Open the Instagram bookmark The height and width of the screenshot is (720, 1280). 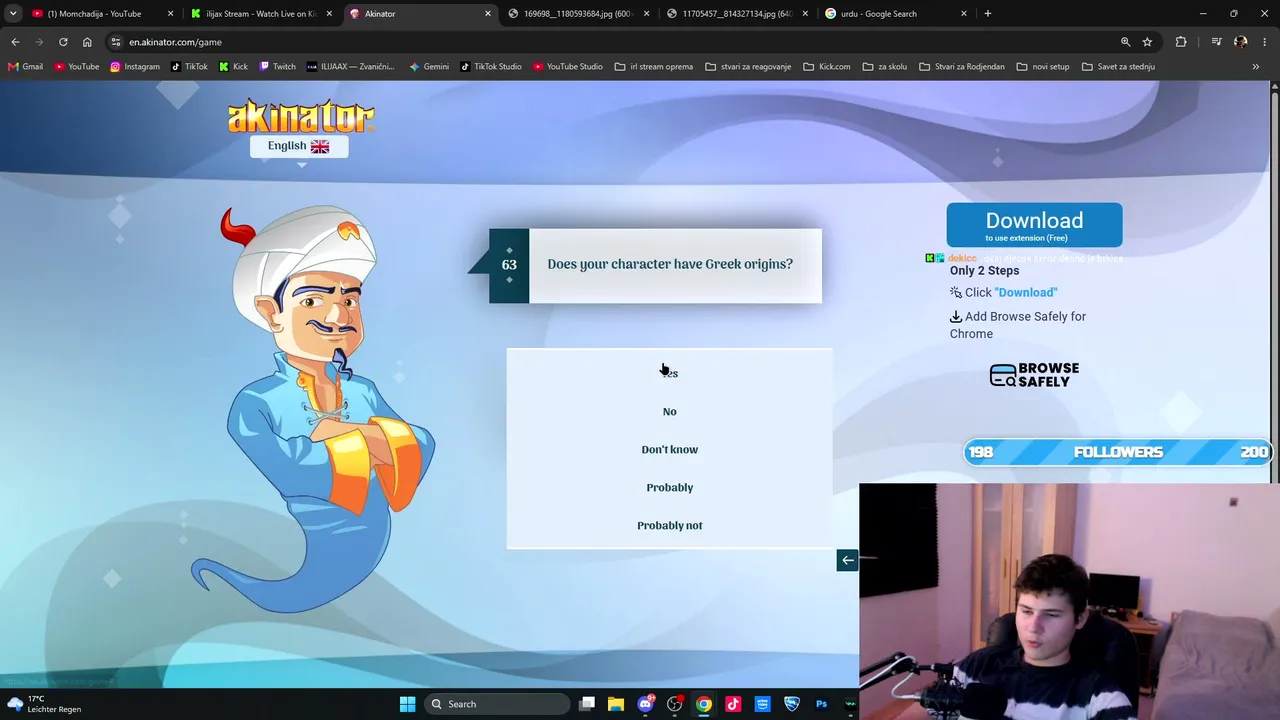point(135,67)
